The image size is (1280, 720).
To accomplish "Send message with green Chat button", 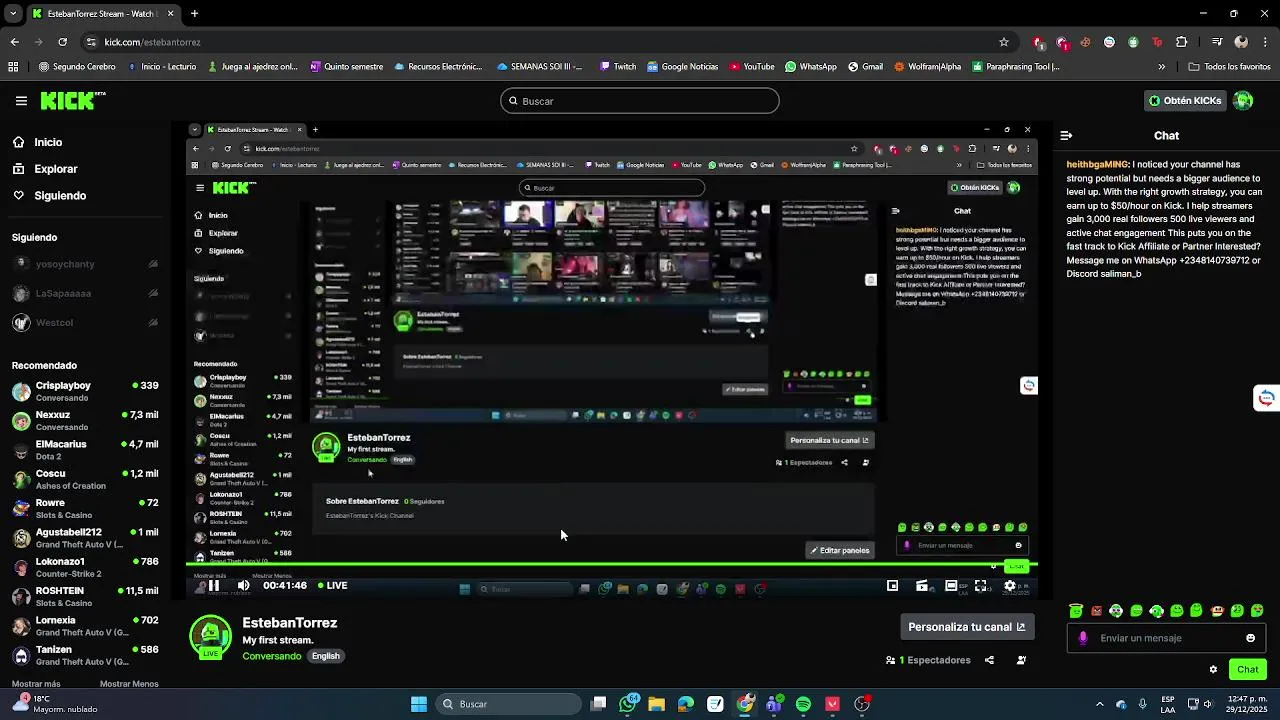I will tap(1248, 670).
